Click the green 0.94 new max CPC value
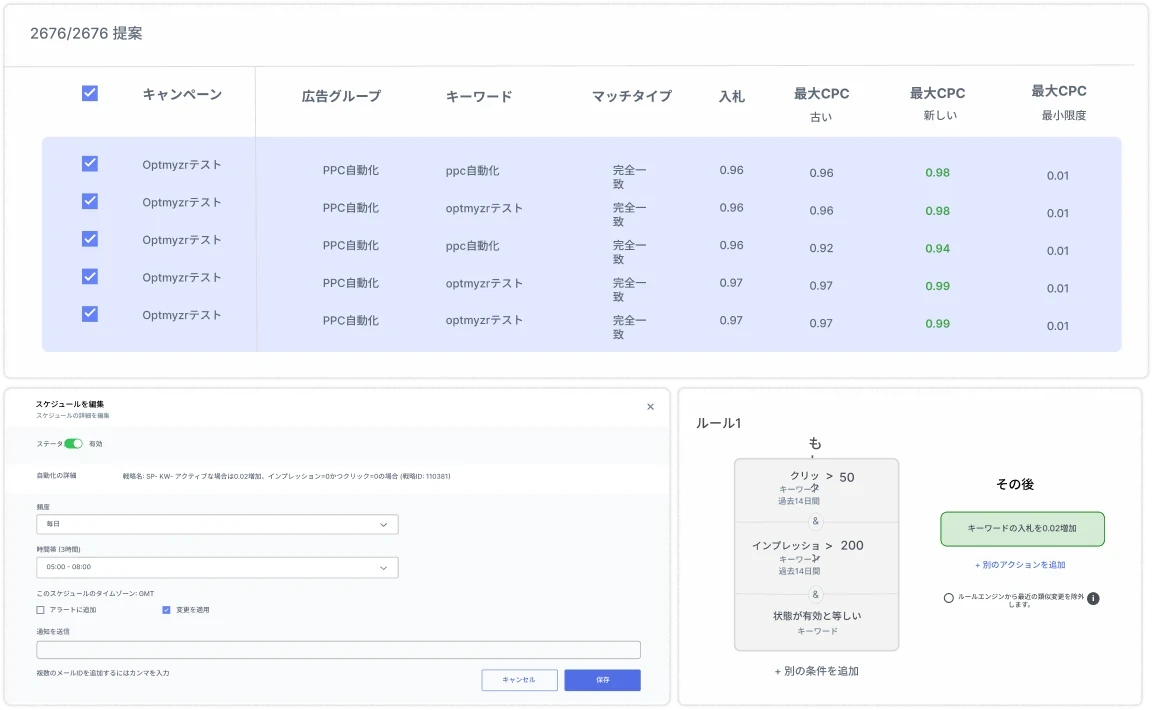This screenshot has width=1153, height=710. click(x=938, y=248)
